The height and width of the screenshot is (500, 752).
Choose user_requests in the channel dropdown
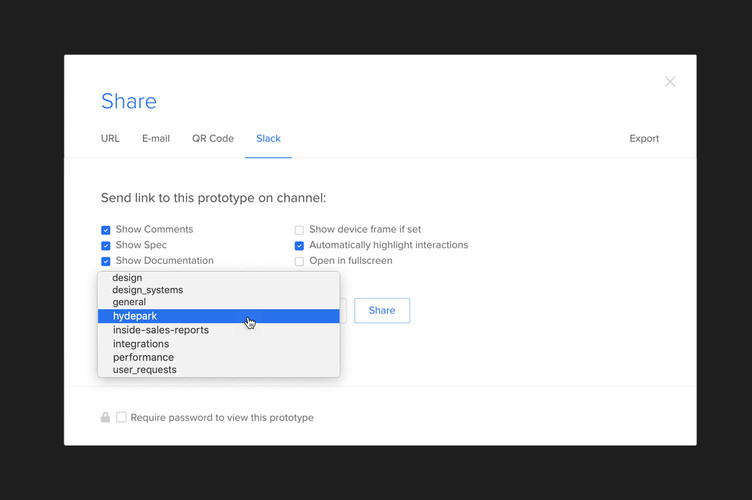coord(219,370)
